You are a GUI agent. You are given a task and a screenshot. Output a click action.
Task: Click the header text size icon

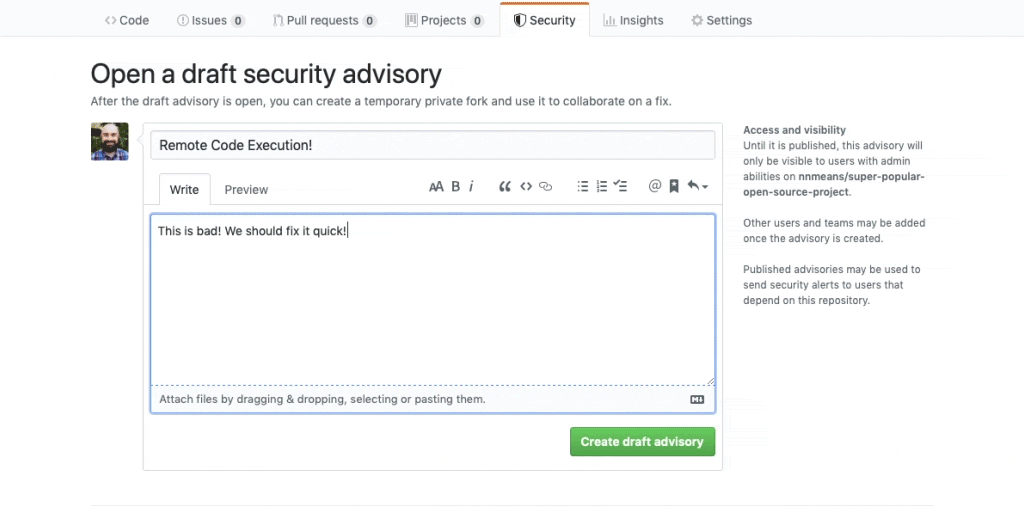click(x=436, y=186)
